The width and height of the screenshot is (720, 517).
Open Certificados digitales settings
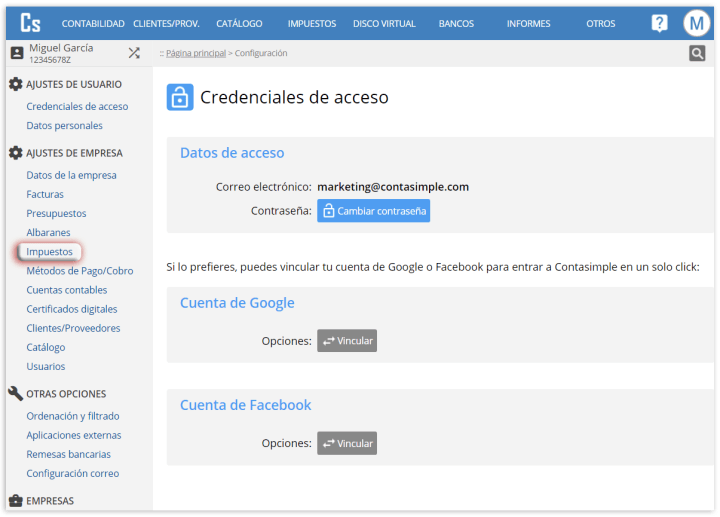[x=72, y=309]
